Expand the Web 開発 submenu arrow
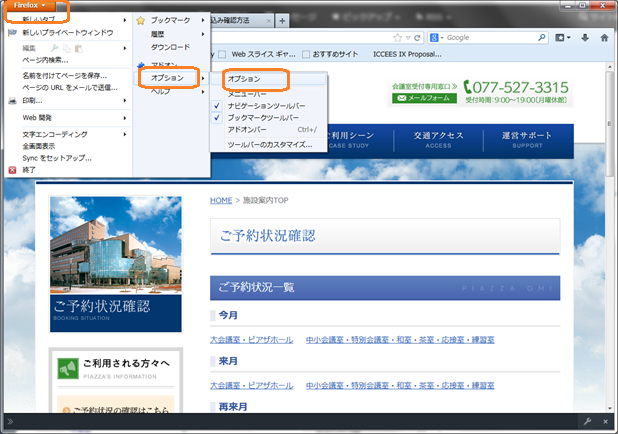This screenshot has height=434, width=618. point(125,118)
